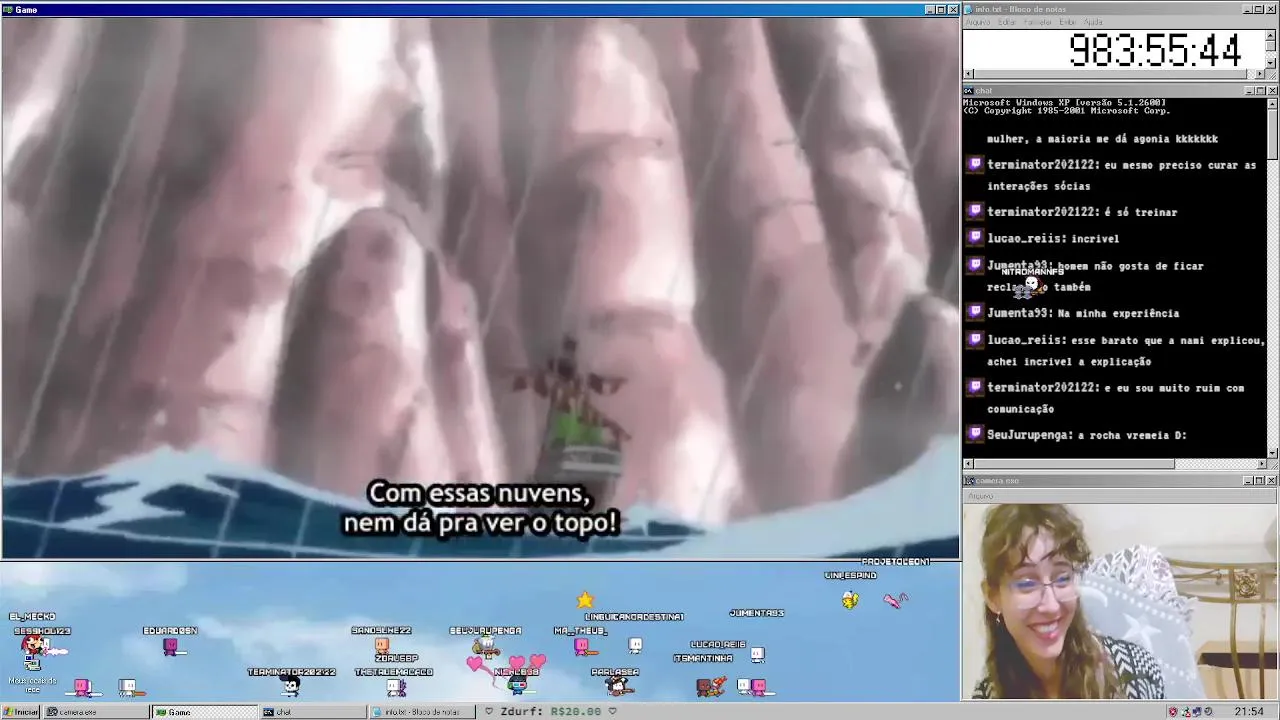Screen dimensions: 1280x720
Task: Click the camera.exe window title icon
Action: 969,481
